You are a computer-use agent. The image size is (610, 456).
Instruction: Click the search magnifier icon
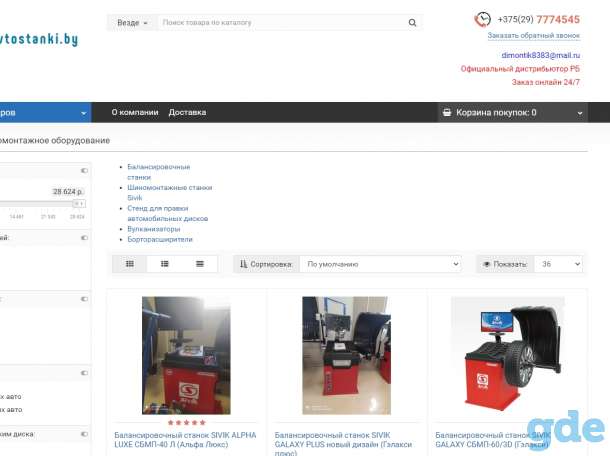click(412, 23)
